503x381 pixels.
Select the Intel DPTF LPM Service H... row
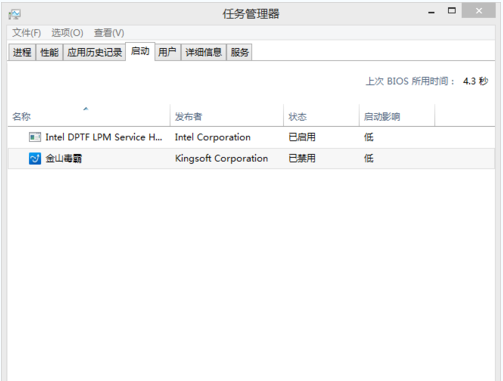coord(251,137)
